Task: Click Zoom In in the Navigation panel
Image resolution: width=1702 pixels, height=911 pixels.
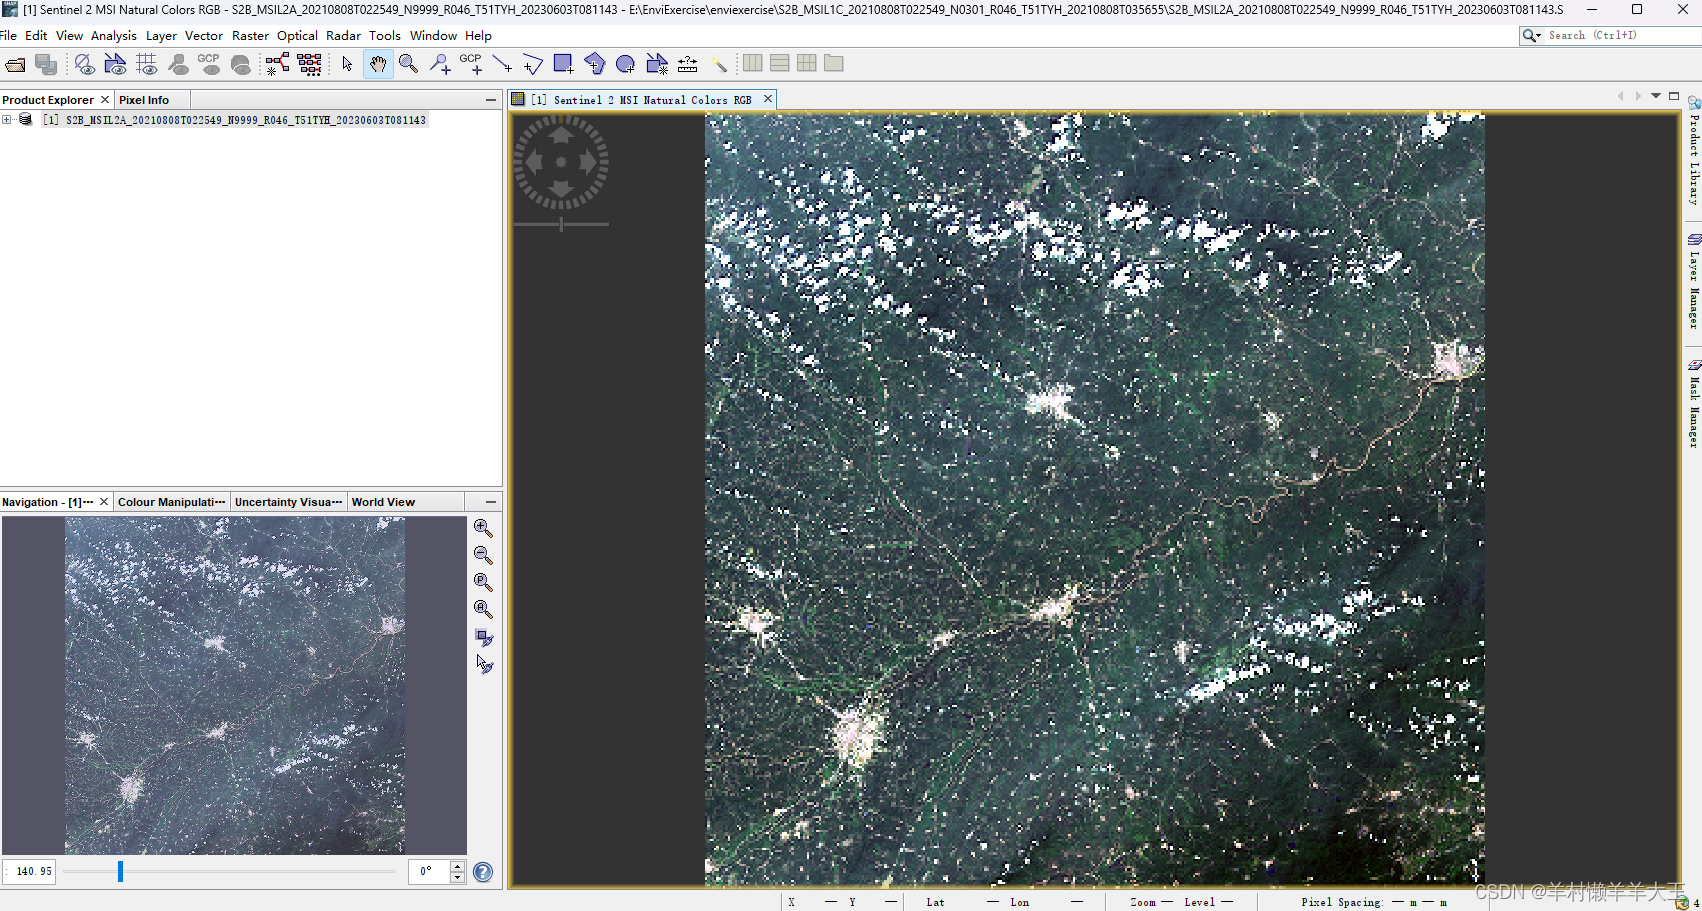Action: coord(483,528)
